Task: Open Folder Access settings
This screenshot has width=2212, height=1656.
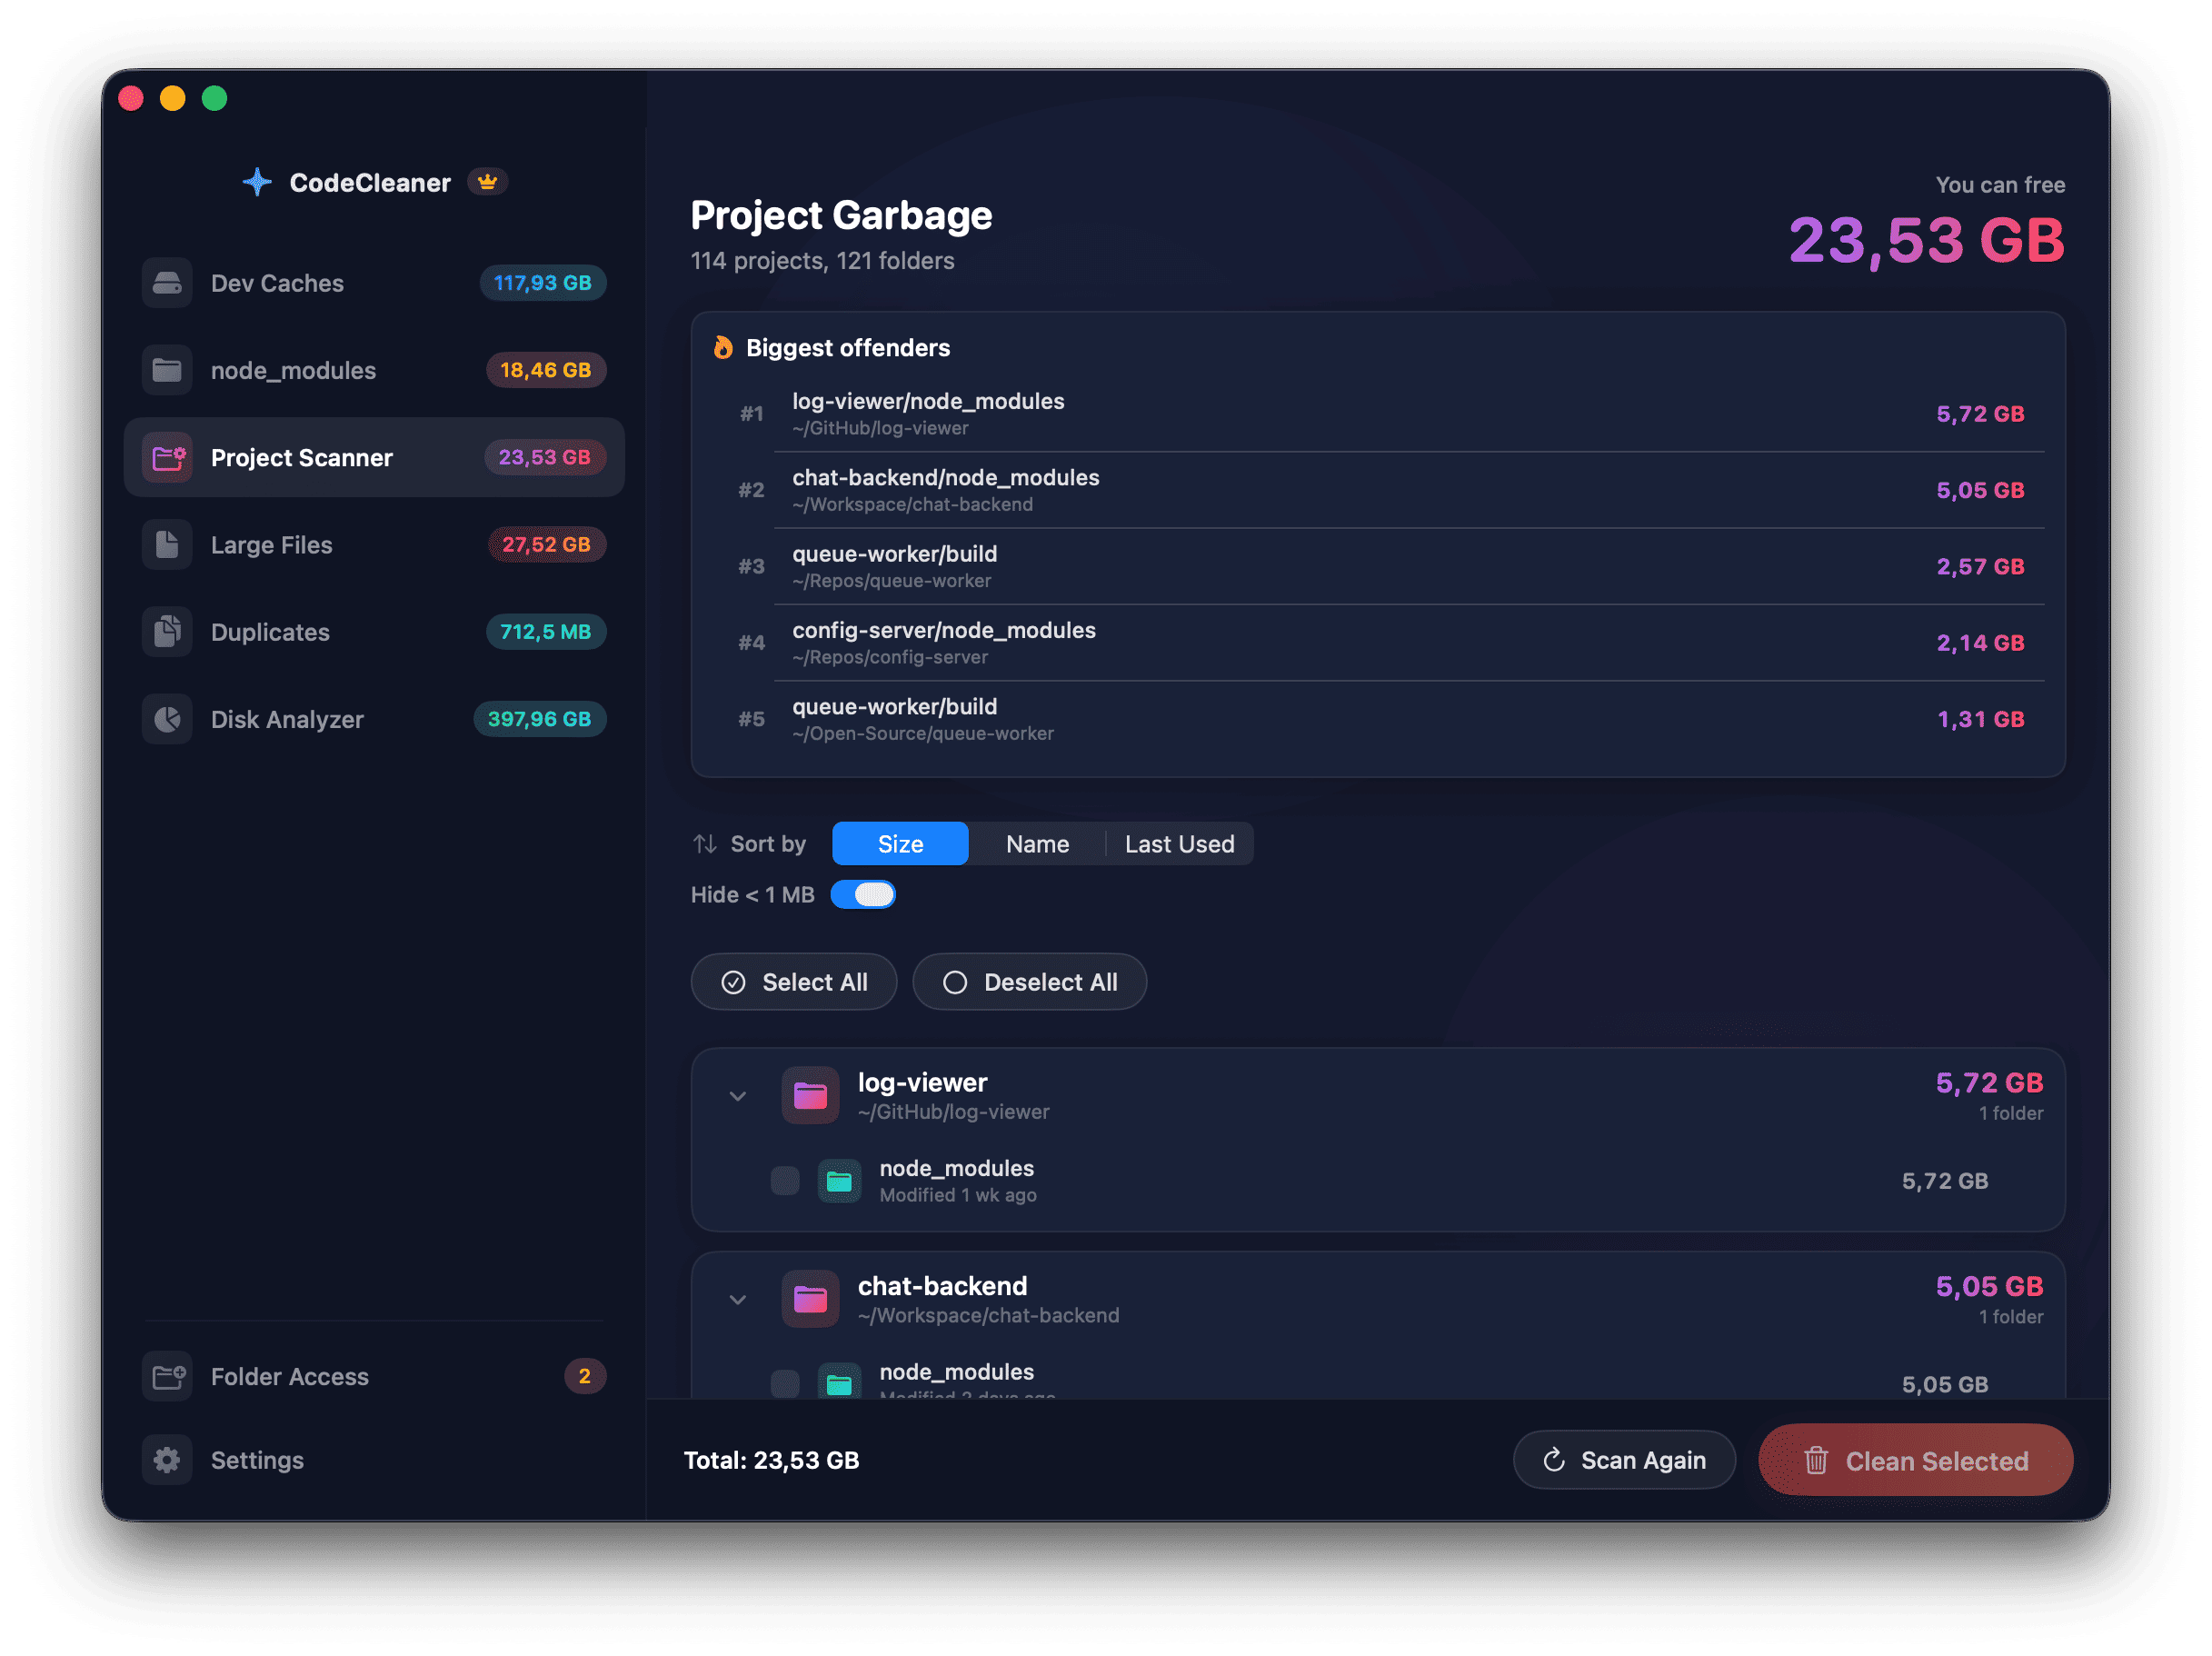Action: point(289,1377)
